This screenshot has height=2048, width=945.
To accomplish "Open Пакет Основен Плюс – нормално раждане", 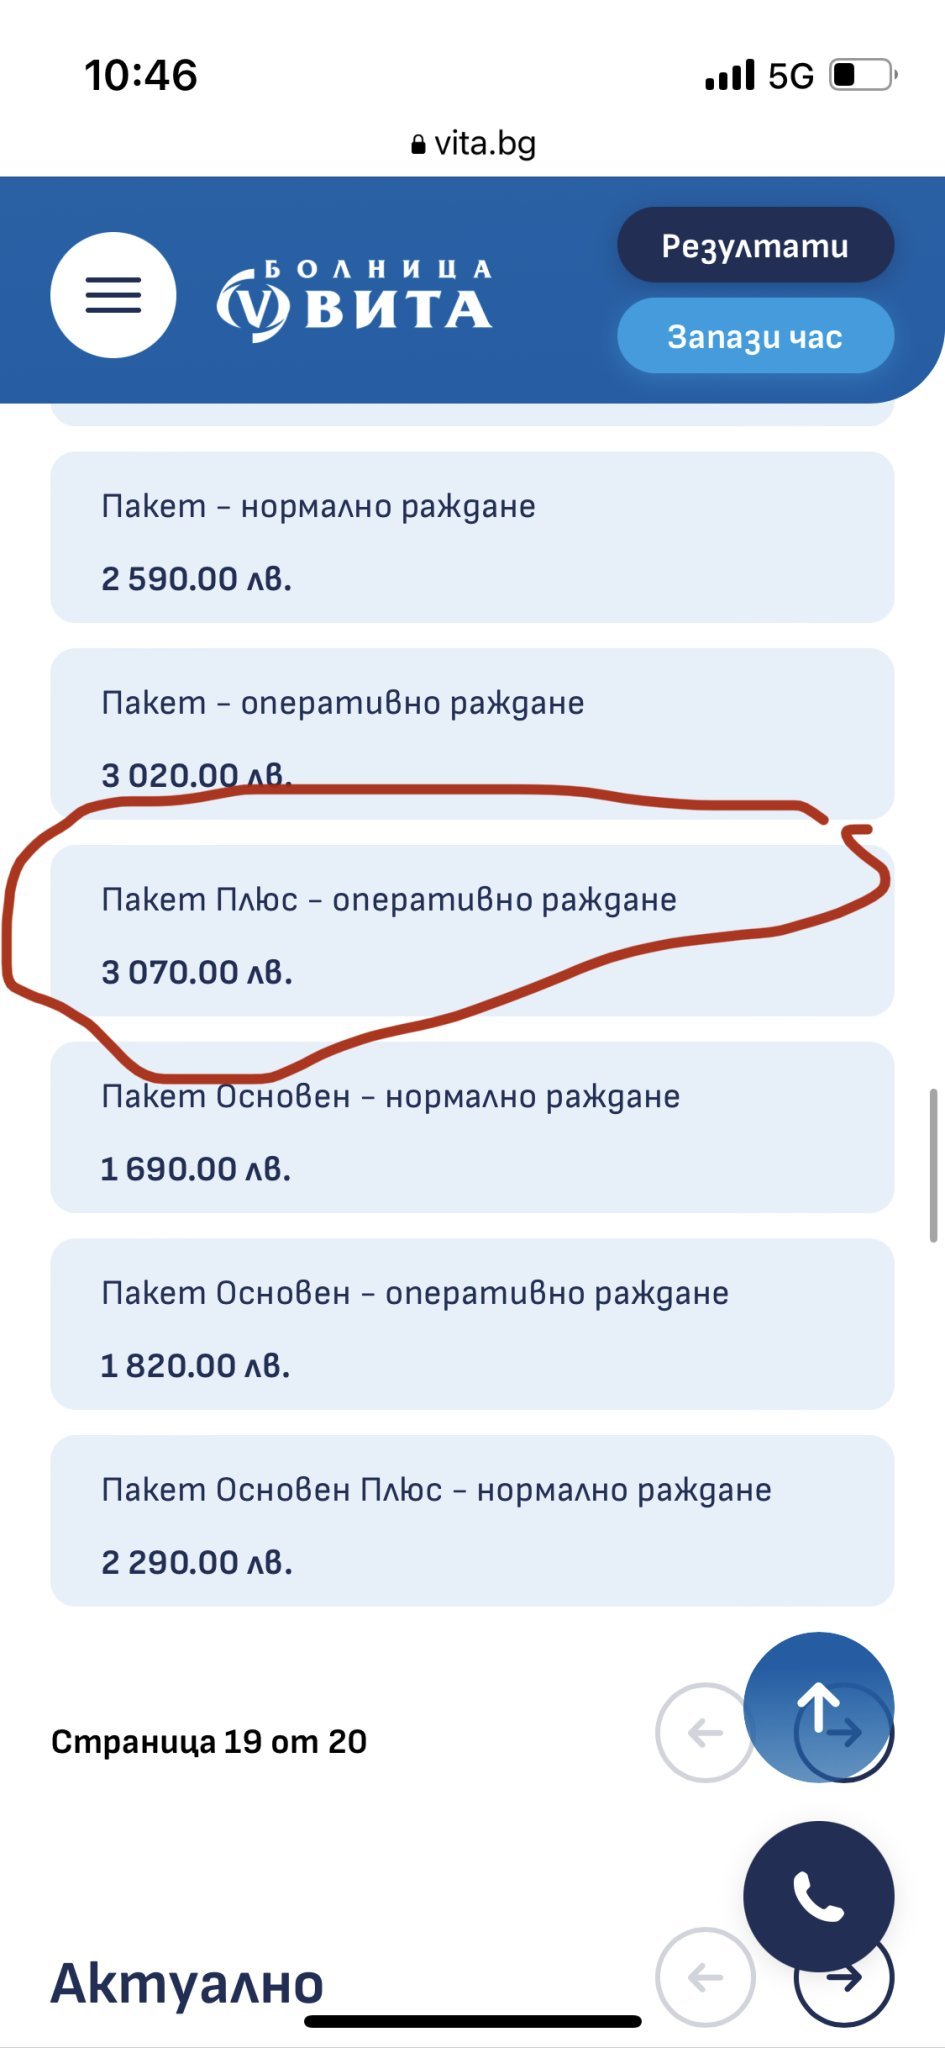I will pos(472,1521).
